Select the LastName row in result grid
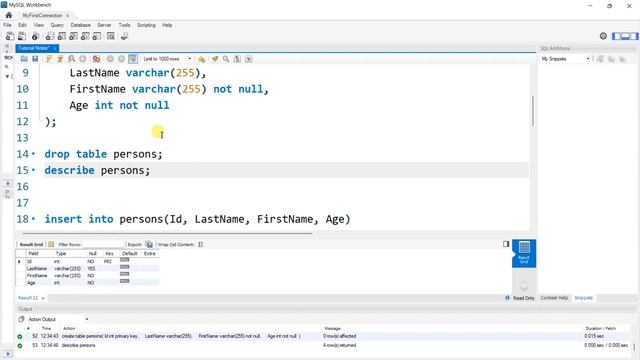 pyautogui.click(x=87, y=269)
